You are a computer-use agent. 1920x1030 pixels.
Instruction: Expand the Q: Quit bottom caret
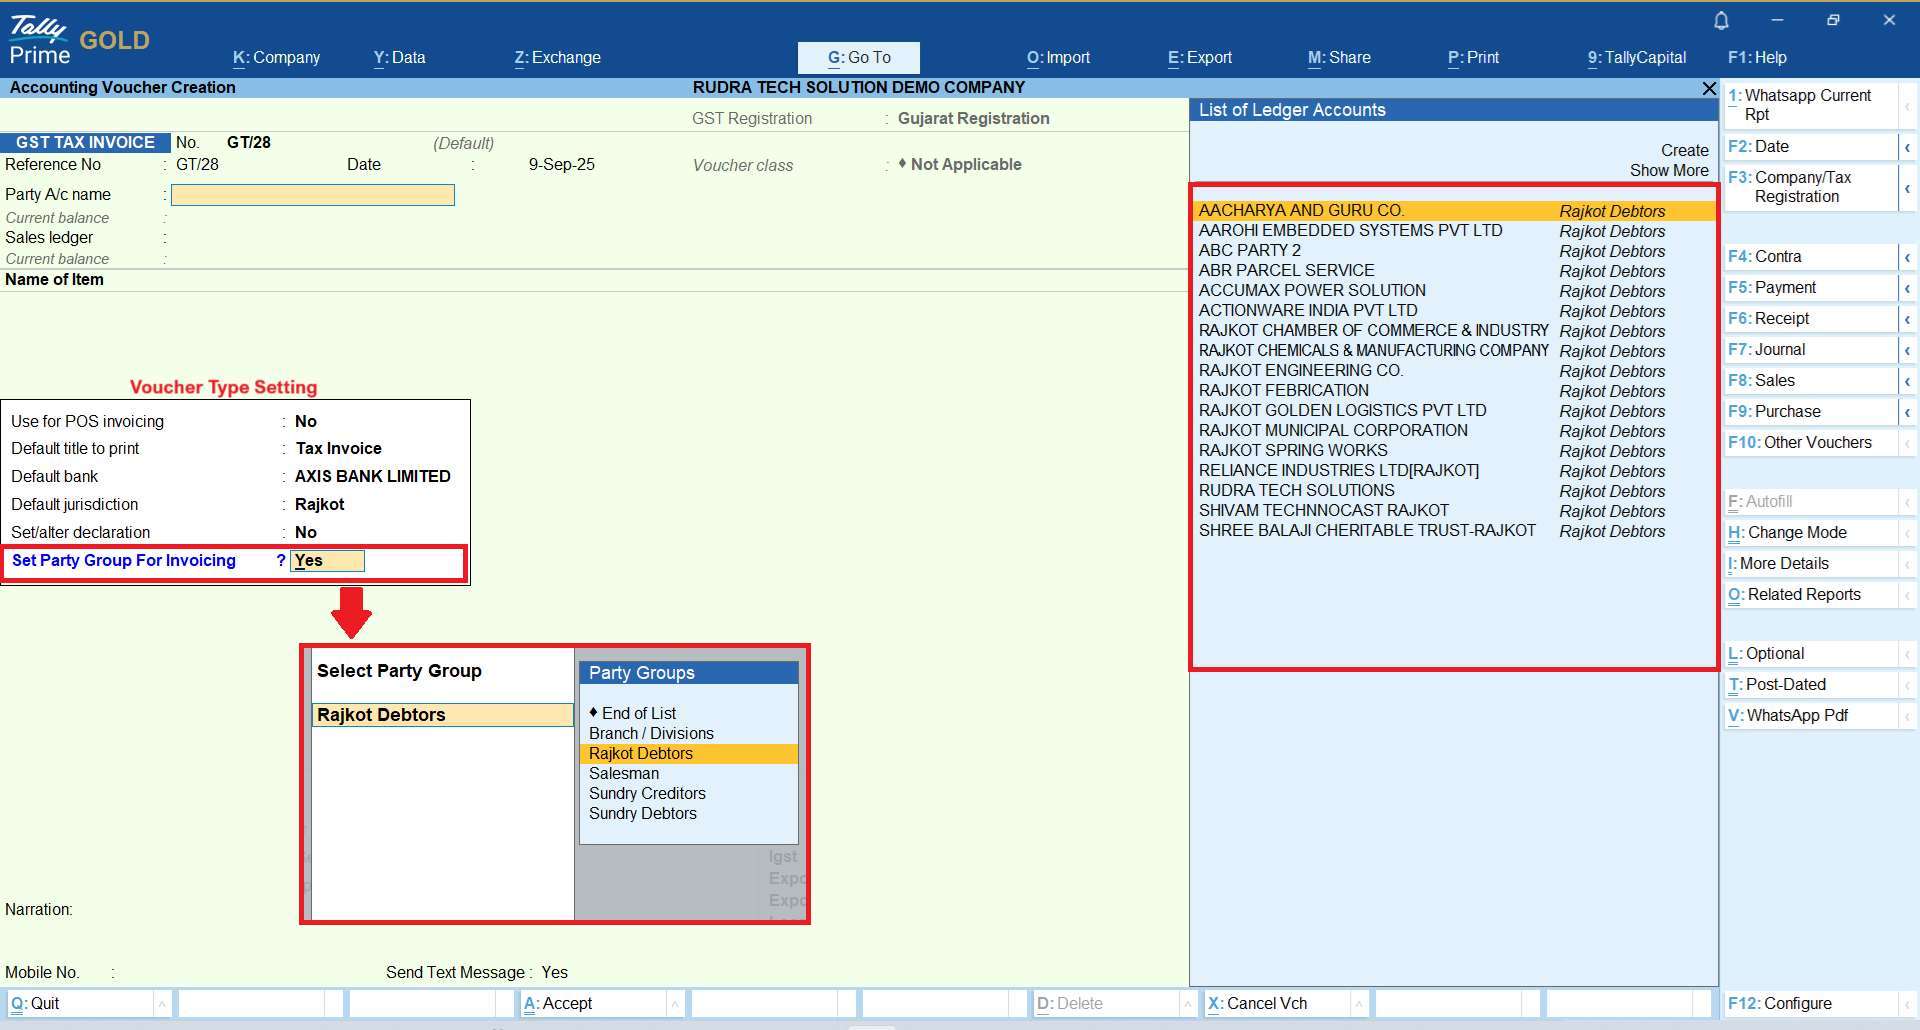coord(161,1003)
